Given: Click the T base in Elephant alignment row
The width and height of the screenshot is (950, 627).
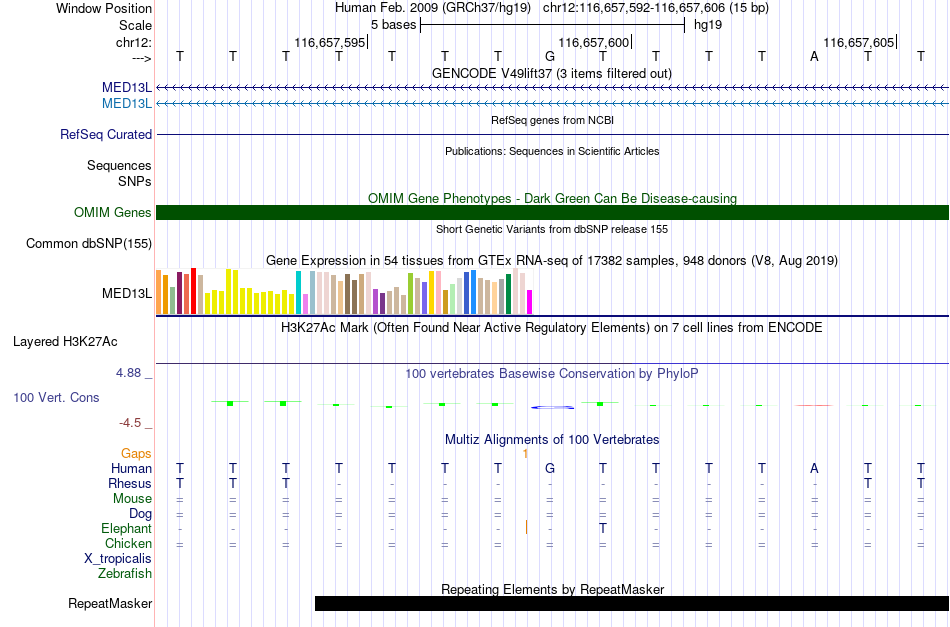Looking at the screenshot, I should click(602, 528).
